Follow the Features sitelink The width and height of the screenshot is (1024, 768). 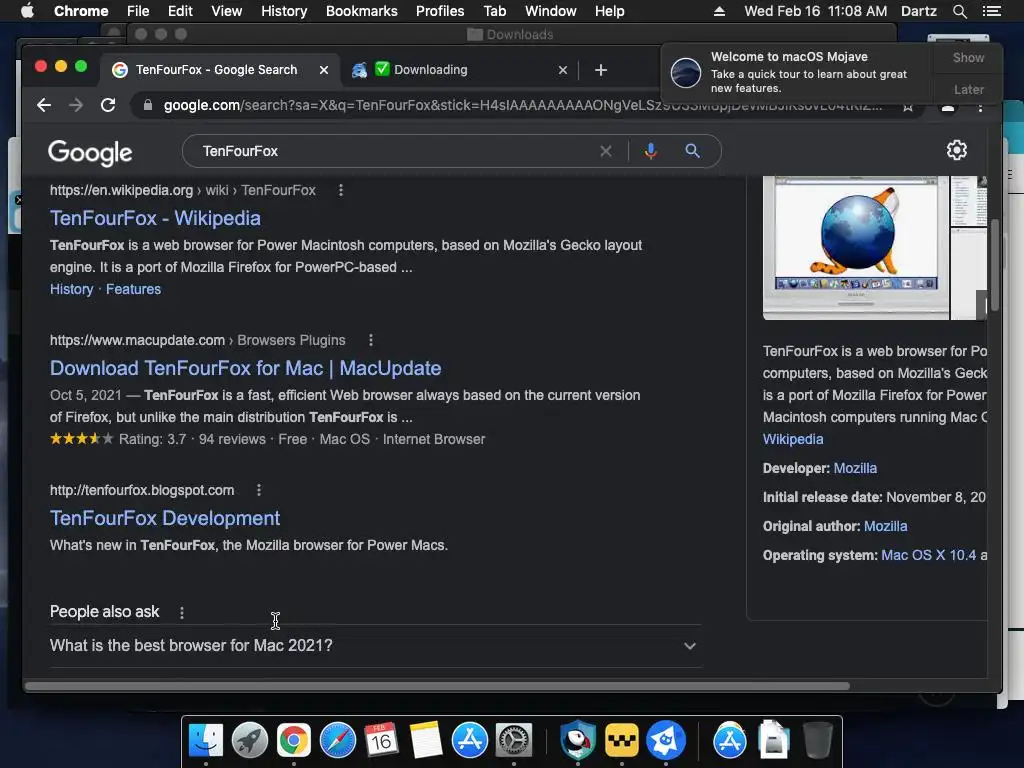coord(133,289)
